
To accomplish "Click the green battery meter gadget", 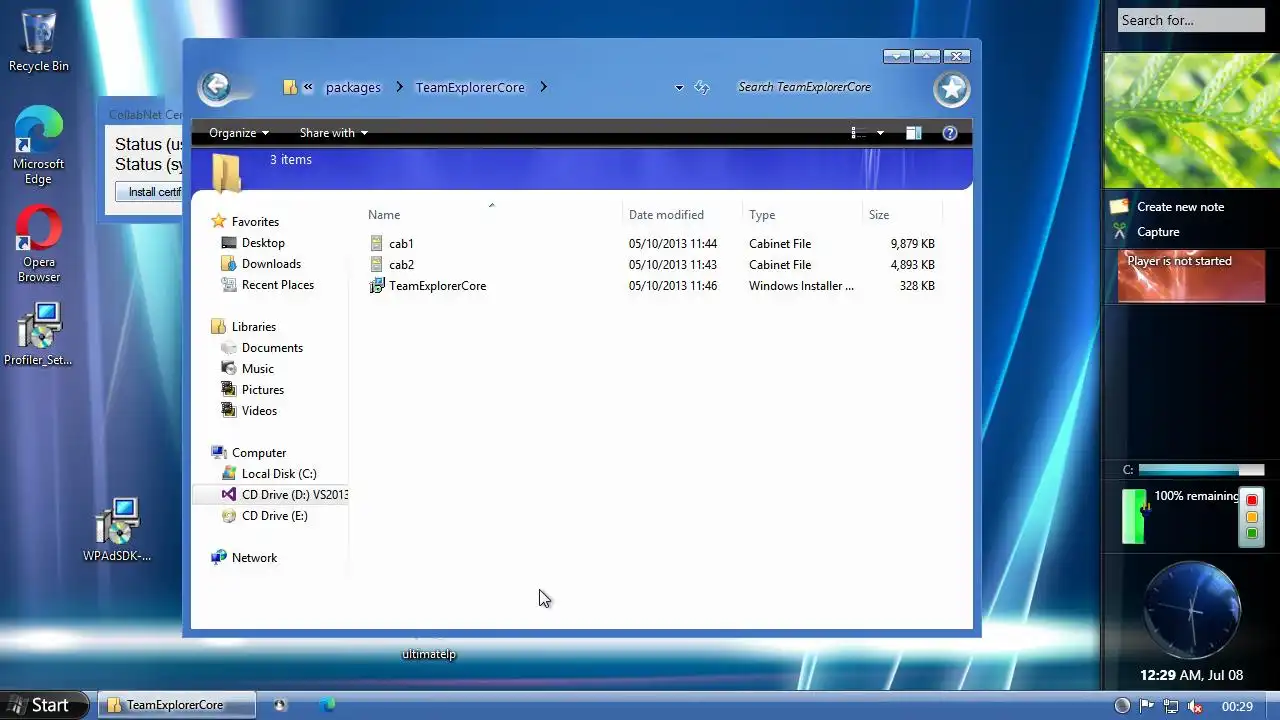I will point(1133,516).
